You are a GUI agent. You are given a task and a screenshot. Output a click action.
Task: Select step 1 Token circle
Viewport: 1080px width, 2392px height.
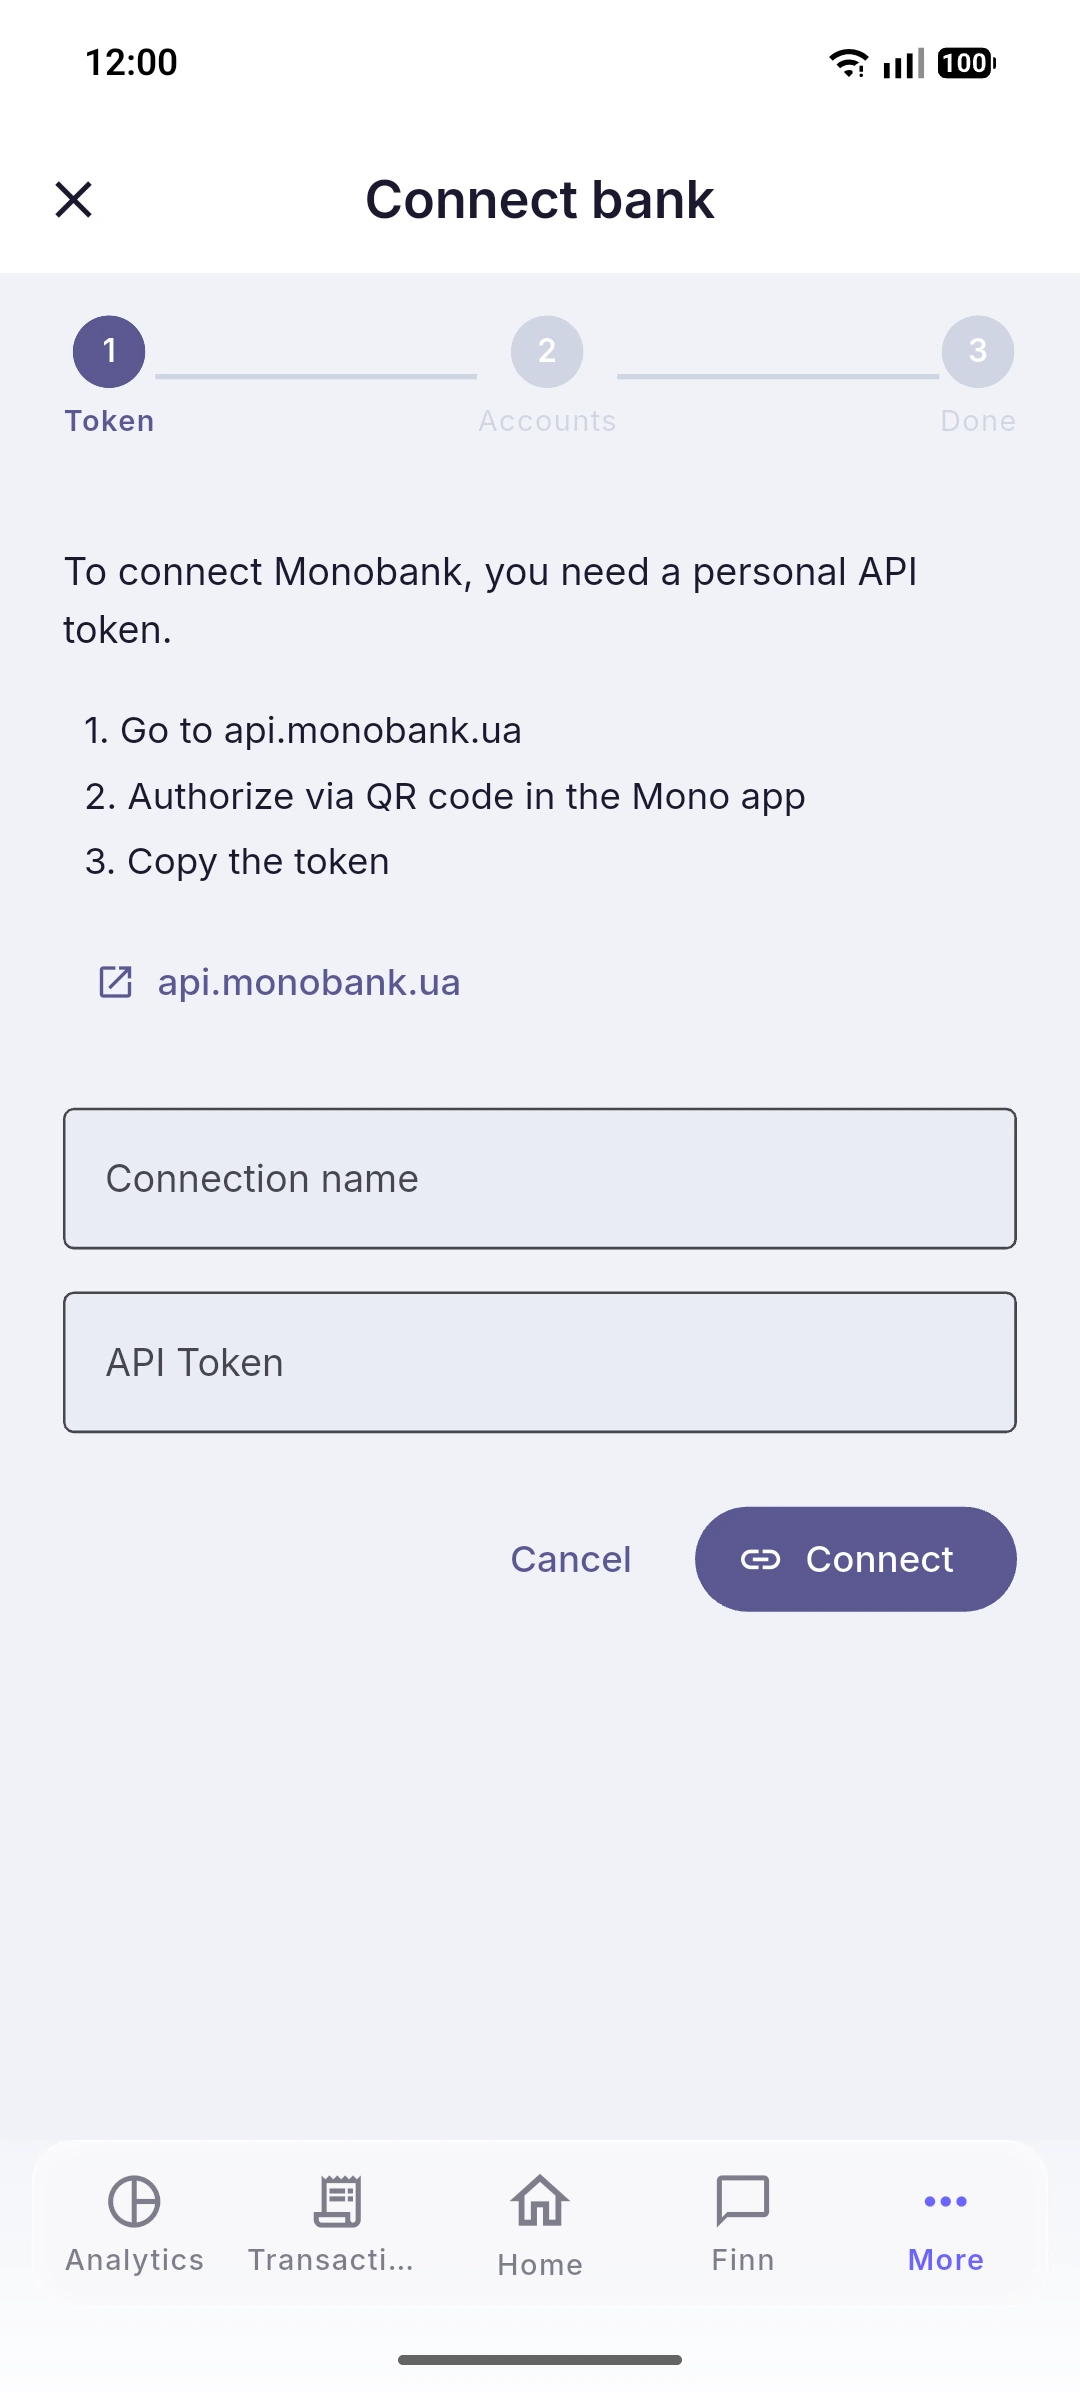pos(109,351)
